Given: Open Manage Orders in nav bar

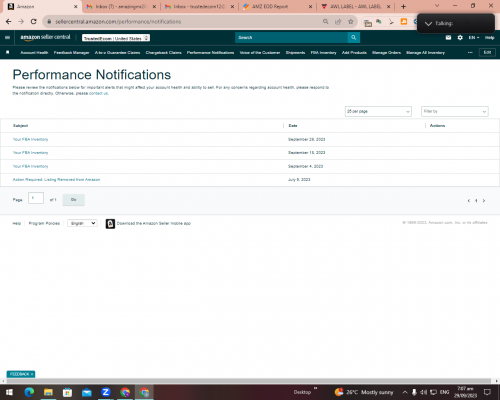Looking at the screenshot, I should [x=386, y=53].
